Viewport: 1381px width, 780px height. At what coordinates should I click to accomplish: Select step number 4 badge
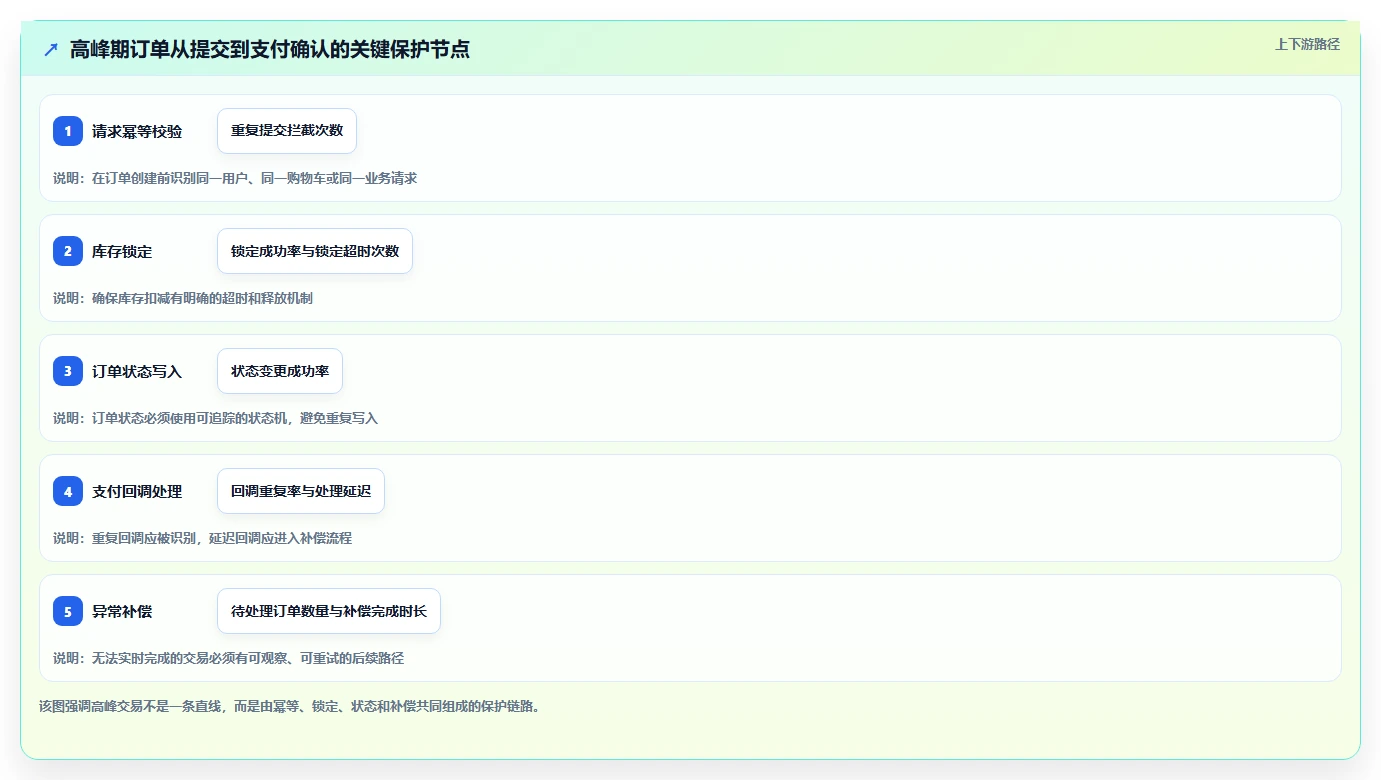pyautogui.click(x=68, y=491)
